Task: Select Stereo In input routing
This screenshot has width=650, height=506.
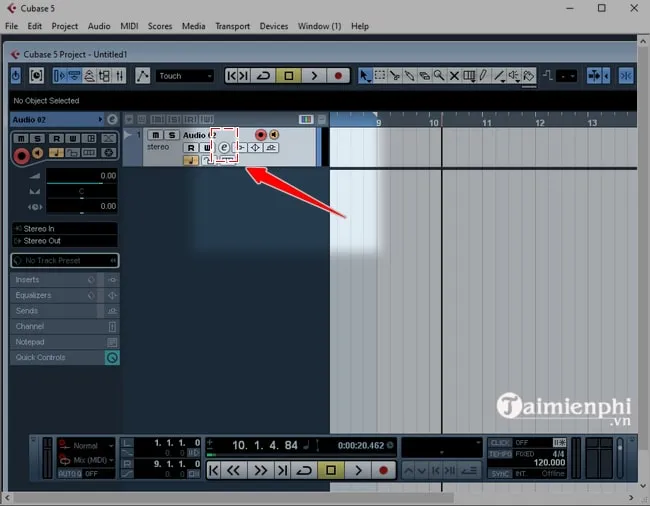Action: coord(65,229)
